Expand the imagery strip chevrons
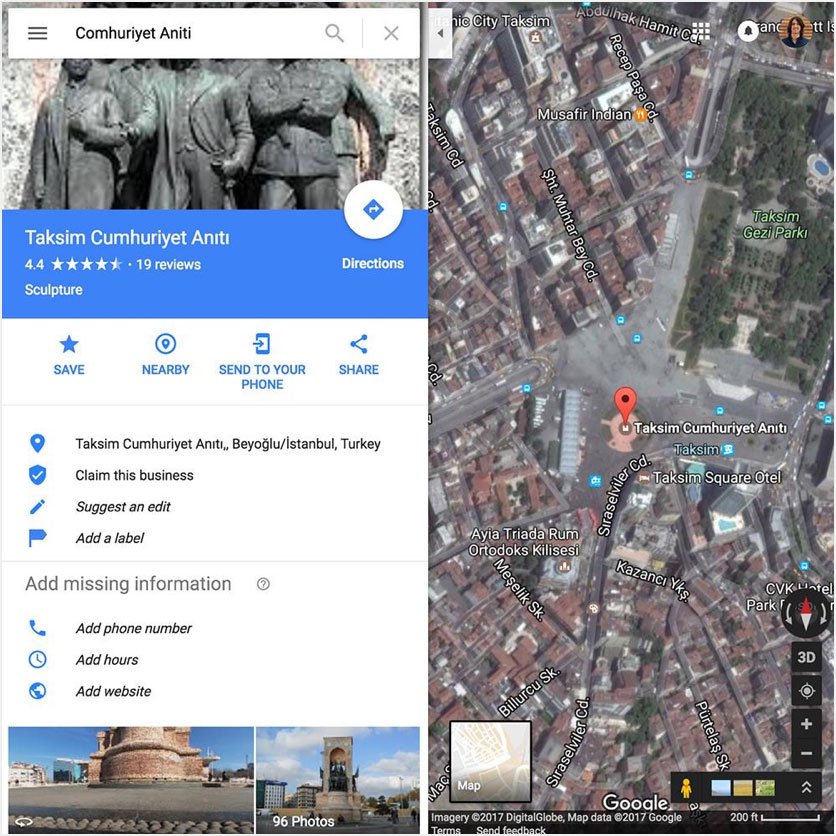 coord(807,787)
